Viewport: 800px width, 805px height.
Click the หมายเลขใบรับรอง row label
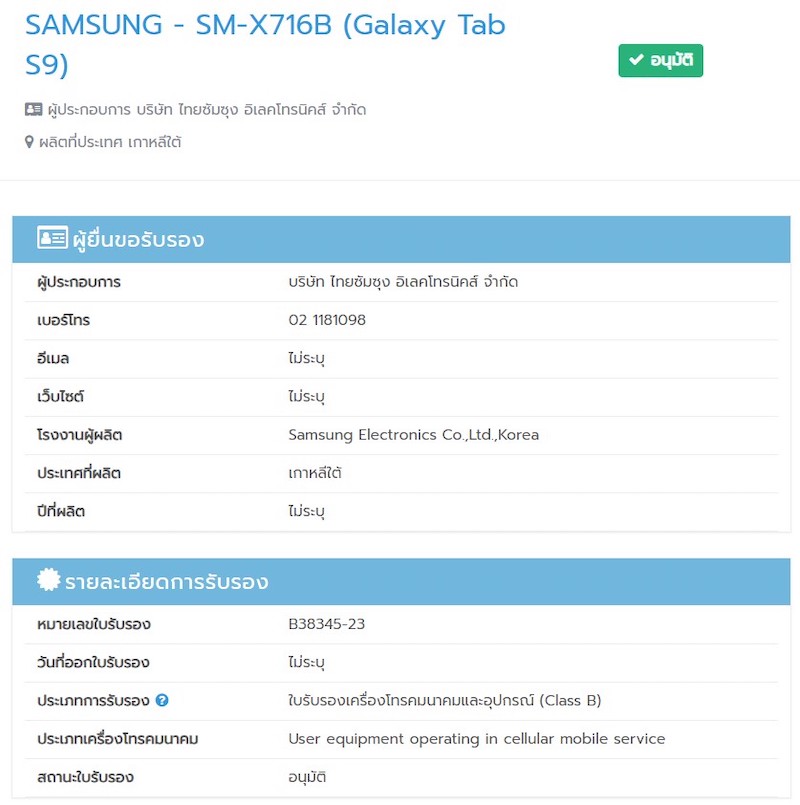[93, 624]
